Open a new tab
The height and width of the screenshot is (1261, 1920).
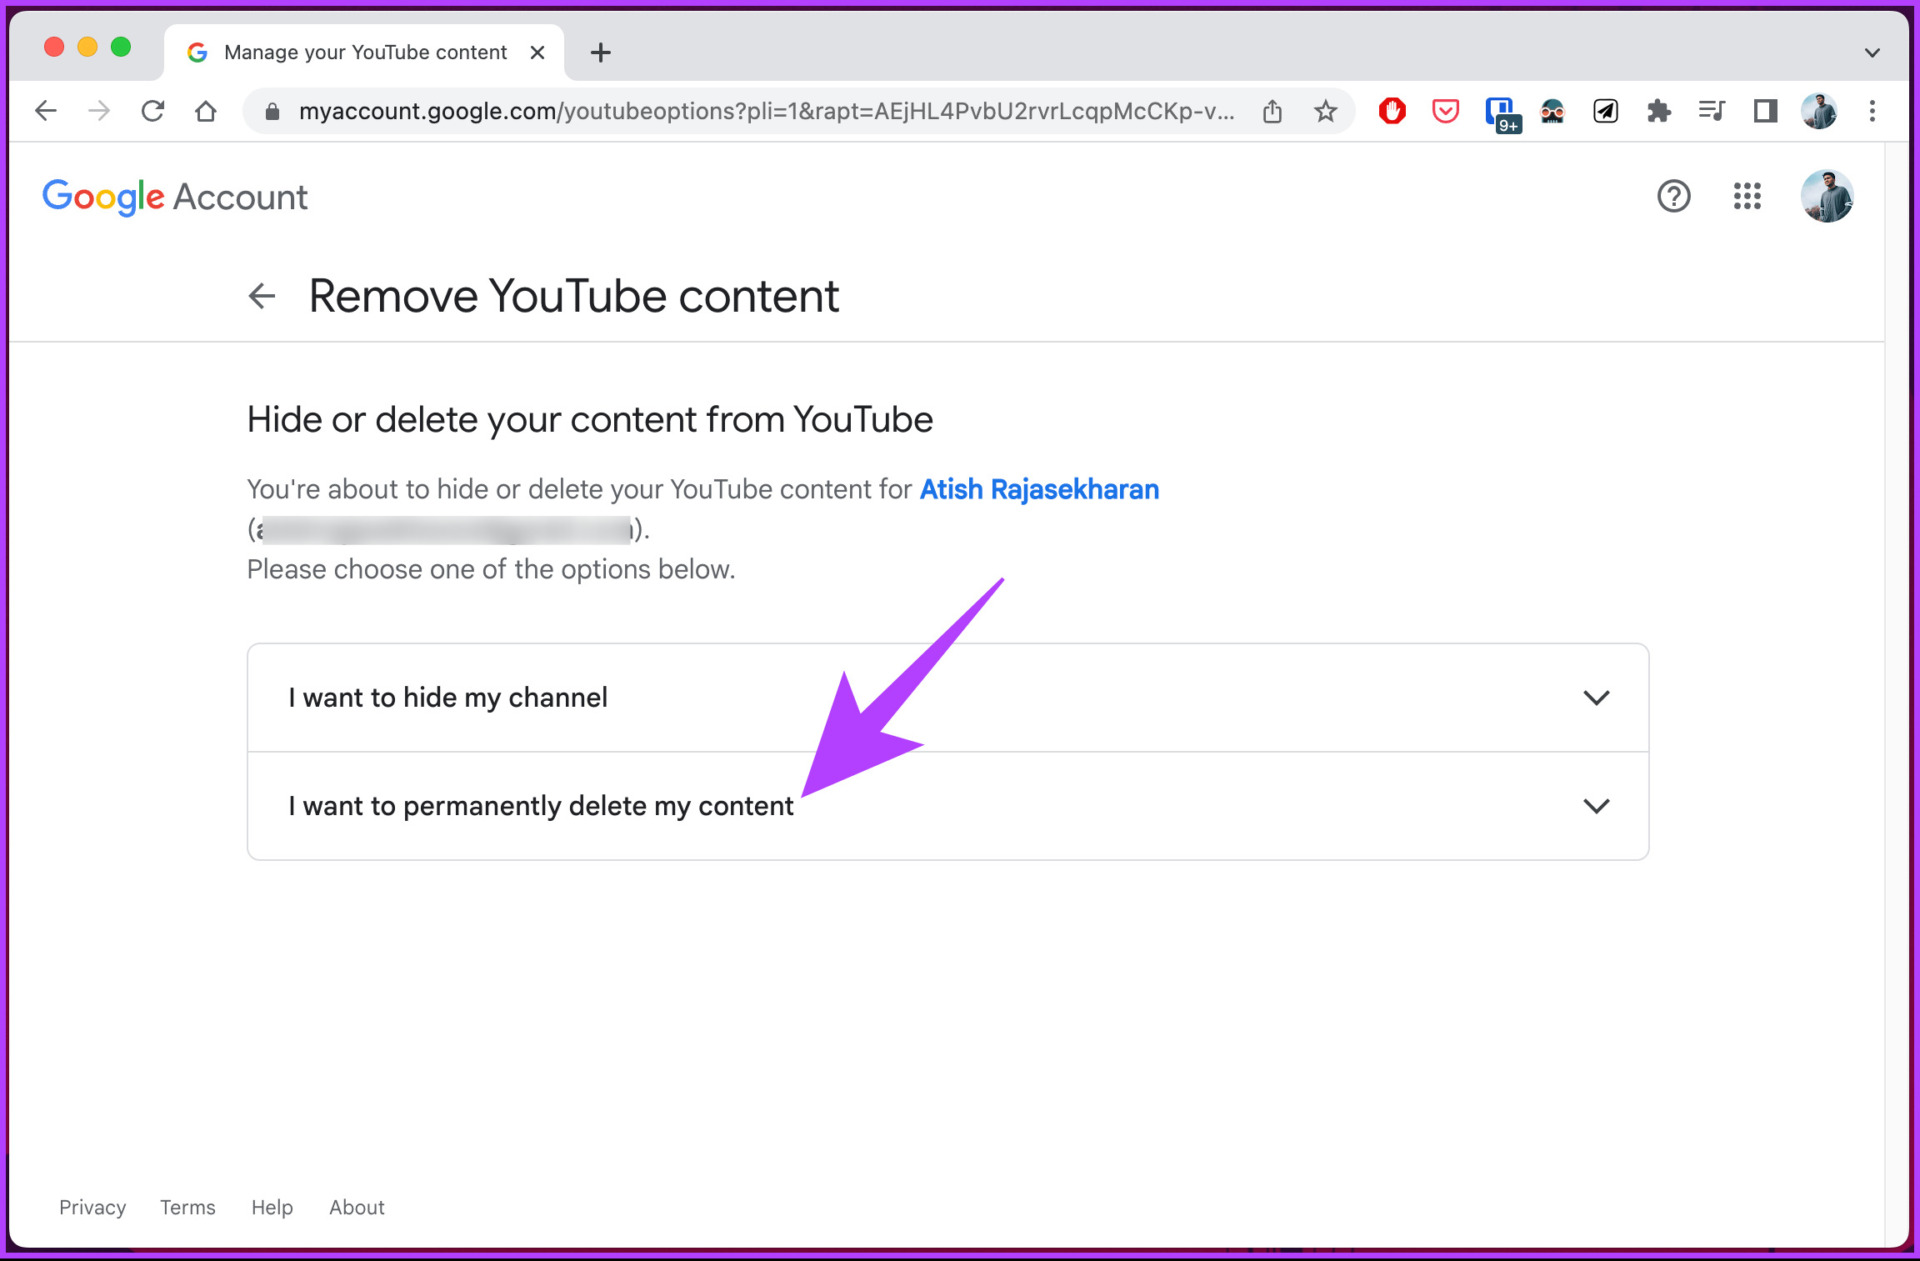(601, 53)
